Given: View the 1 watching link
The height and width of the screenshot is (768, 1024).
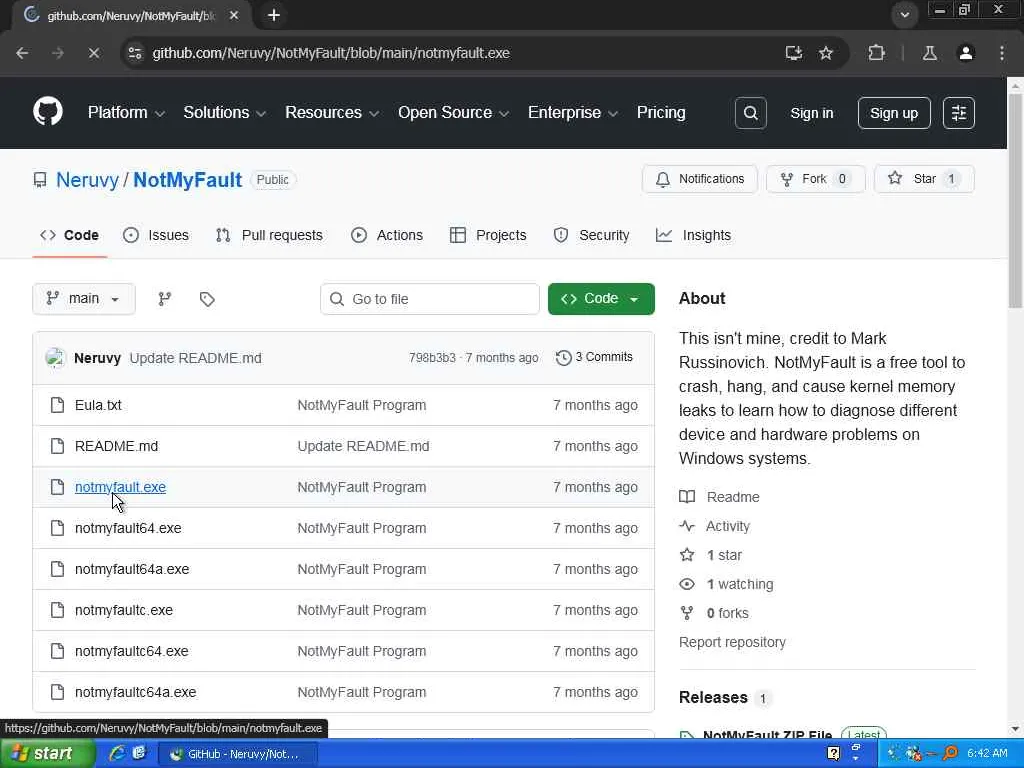Looking at the screenshot, I should pos(726,584).
